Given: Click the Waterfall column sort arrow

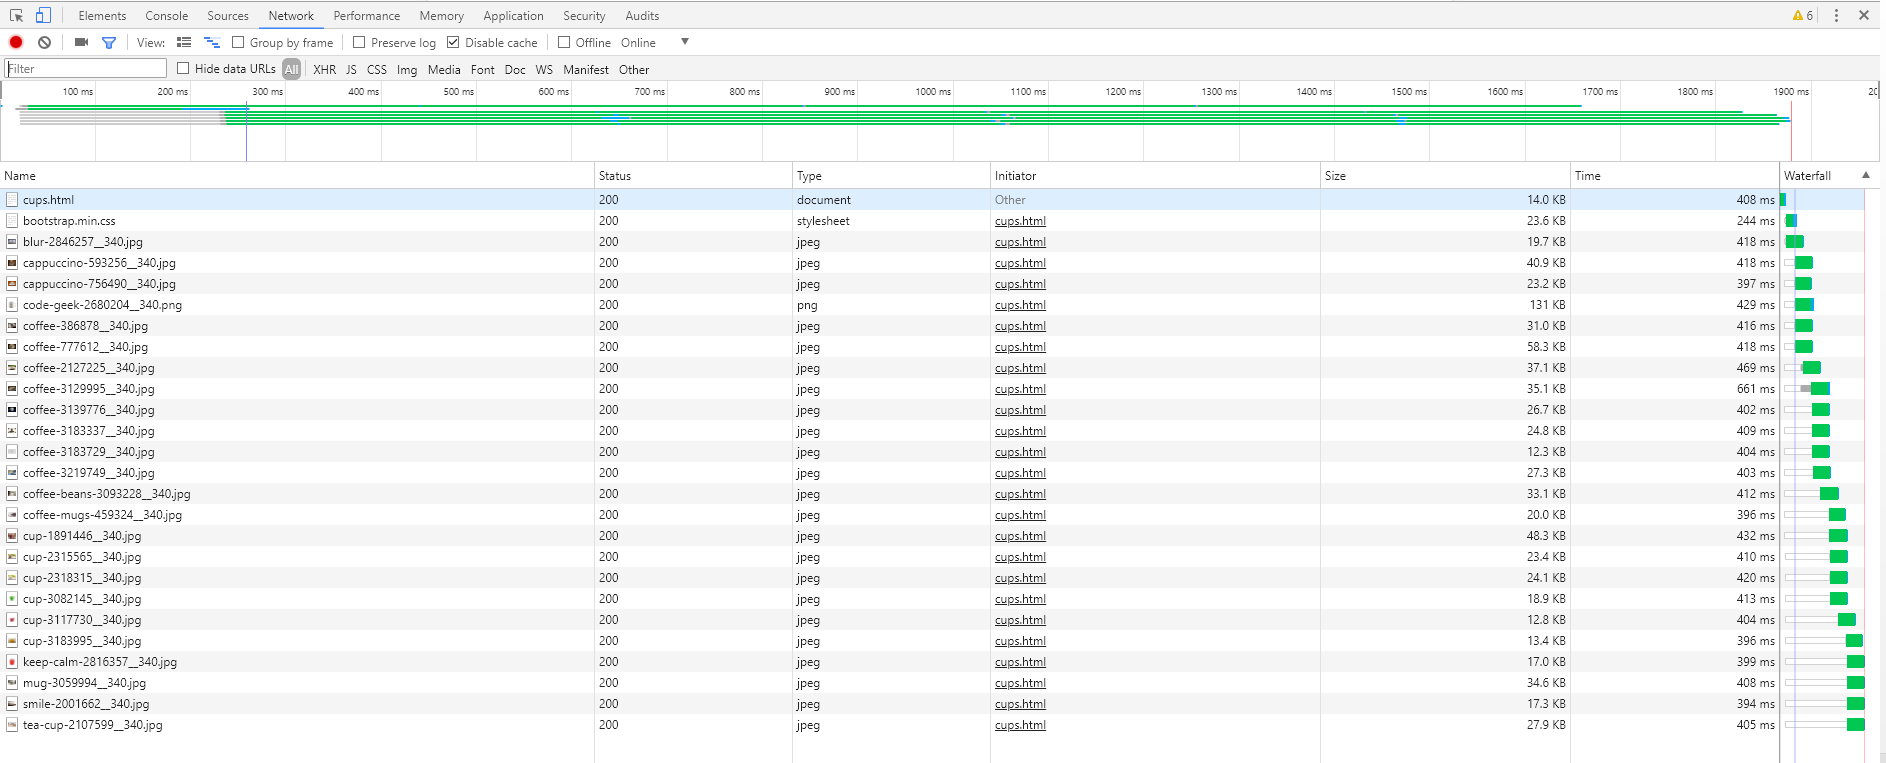Looking at the screenshot, I should pos(1866,175).
